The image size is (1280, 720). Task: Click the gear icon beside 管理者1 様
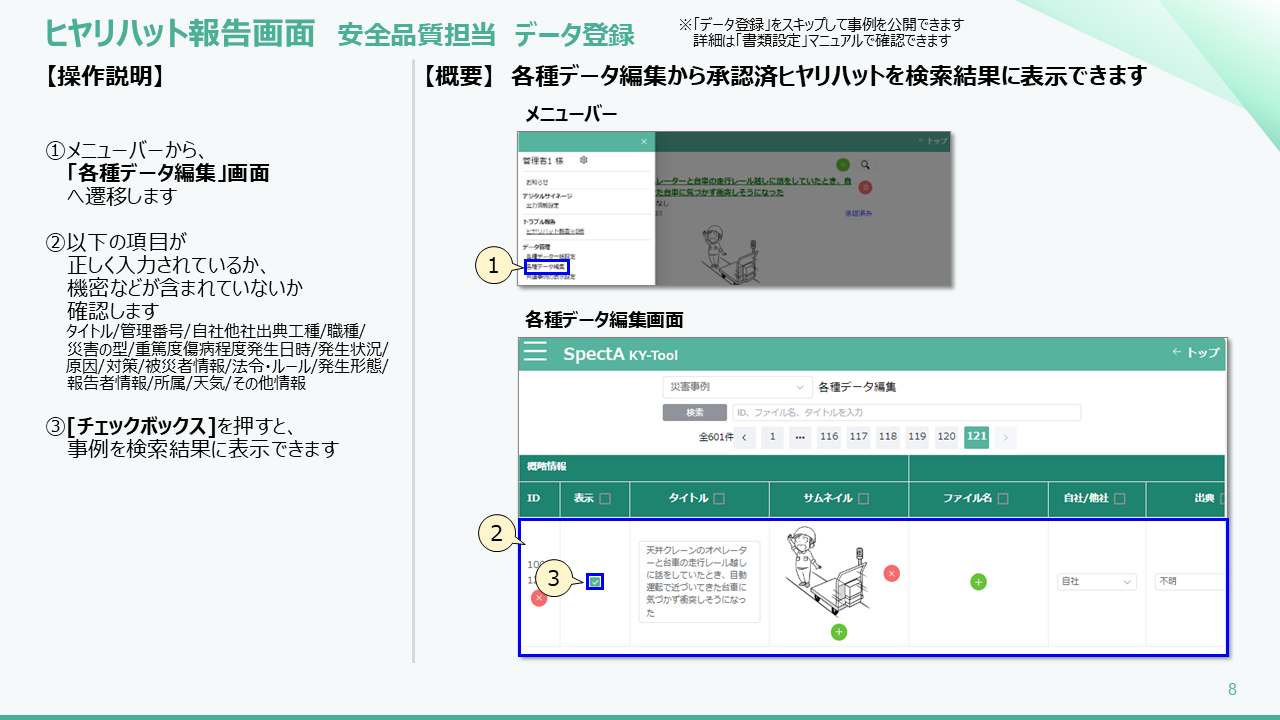coord(583,160)
